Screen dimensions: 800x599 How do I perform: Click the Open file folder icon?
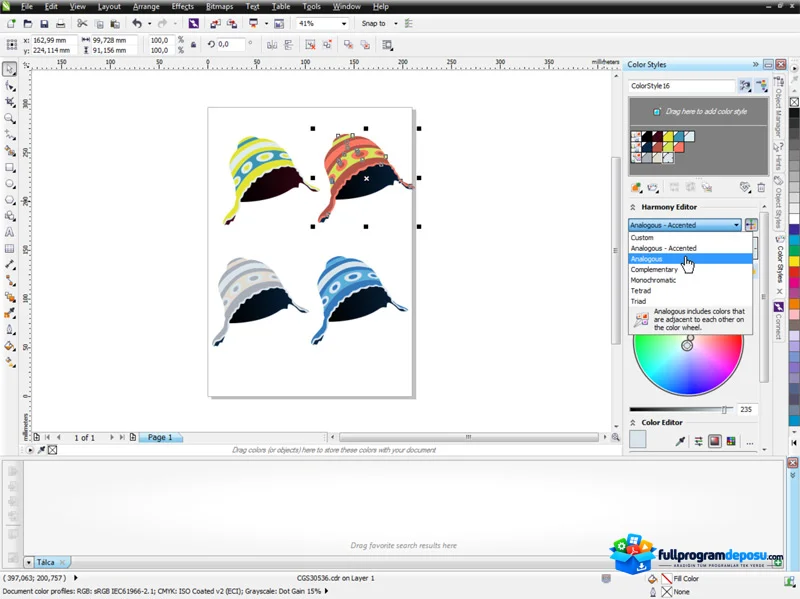click(x=28, y=23)
